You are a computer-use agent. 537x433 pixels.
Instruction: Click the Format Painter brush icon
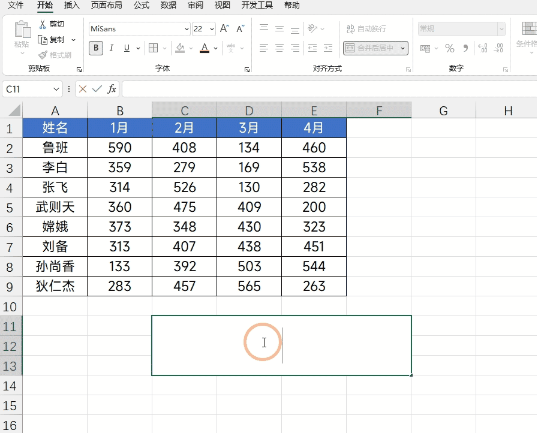click(x=43, y=55)
